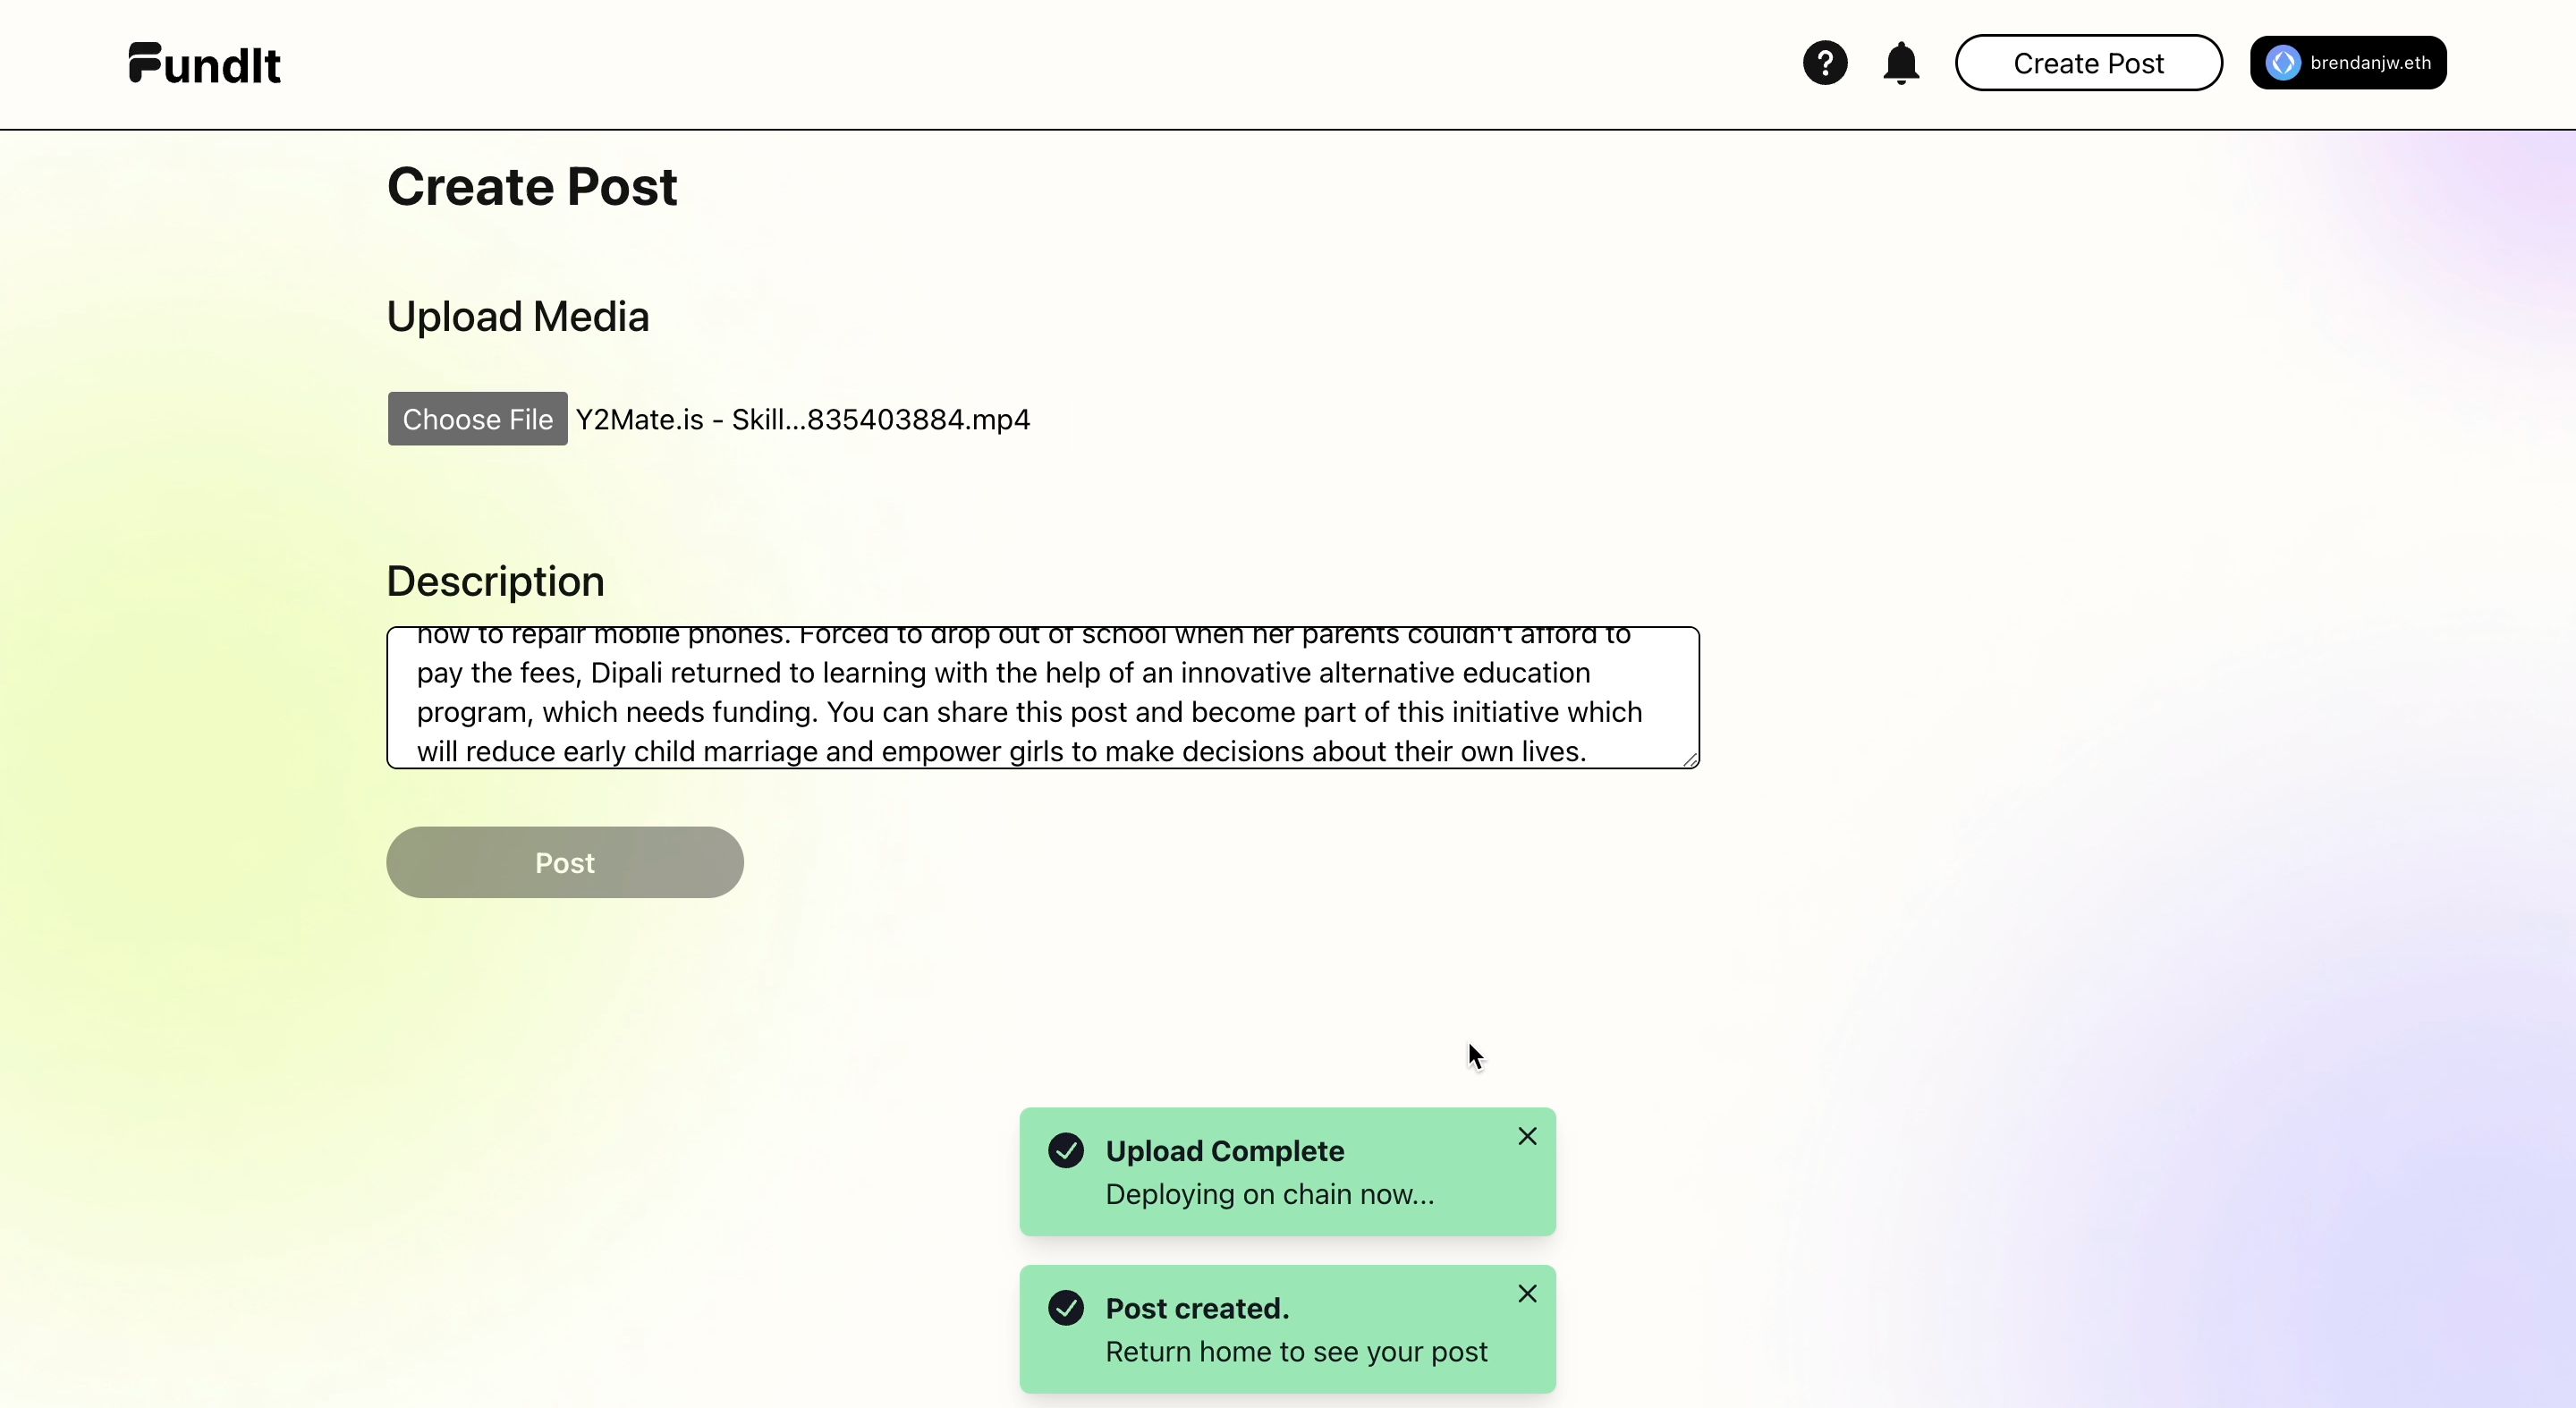The width and height of the screenshot is (2576, 1408).
Task: Toggle the brendanjw.eth account dropdown
Action: [2349, 63]
